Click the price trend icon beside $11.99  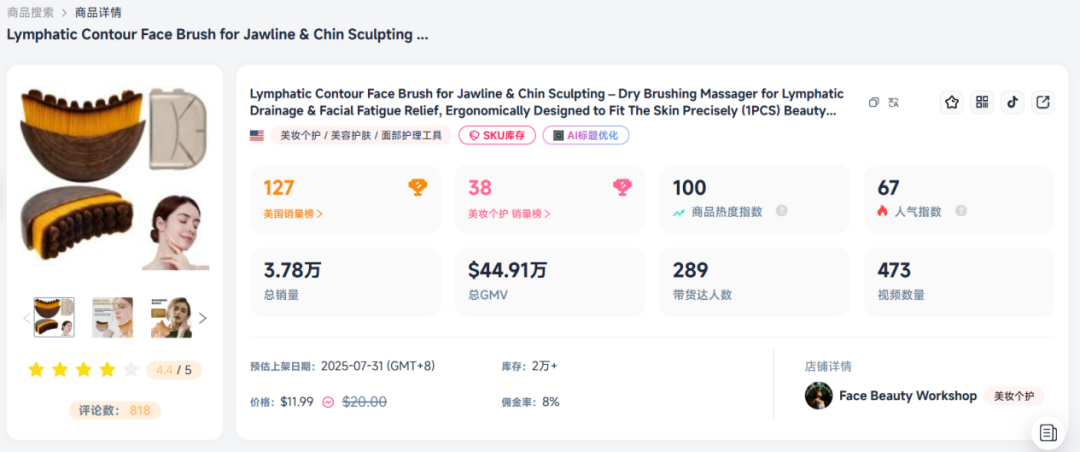pos(328,402)
